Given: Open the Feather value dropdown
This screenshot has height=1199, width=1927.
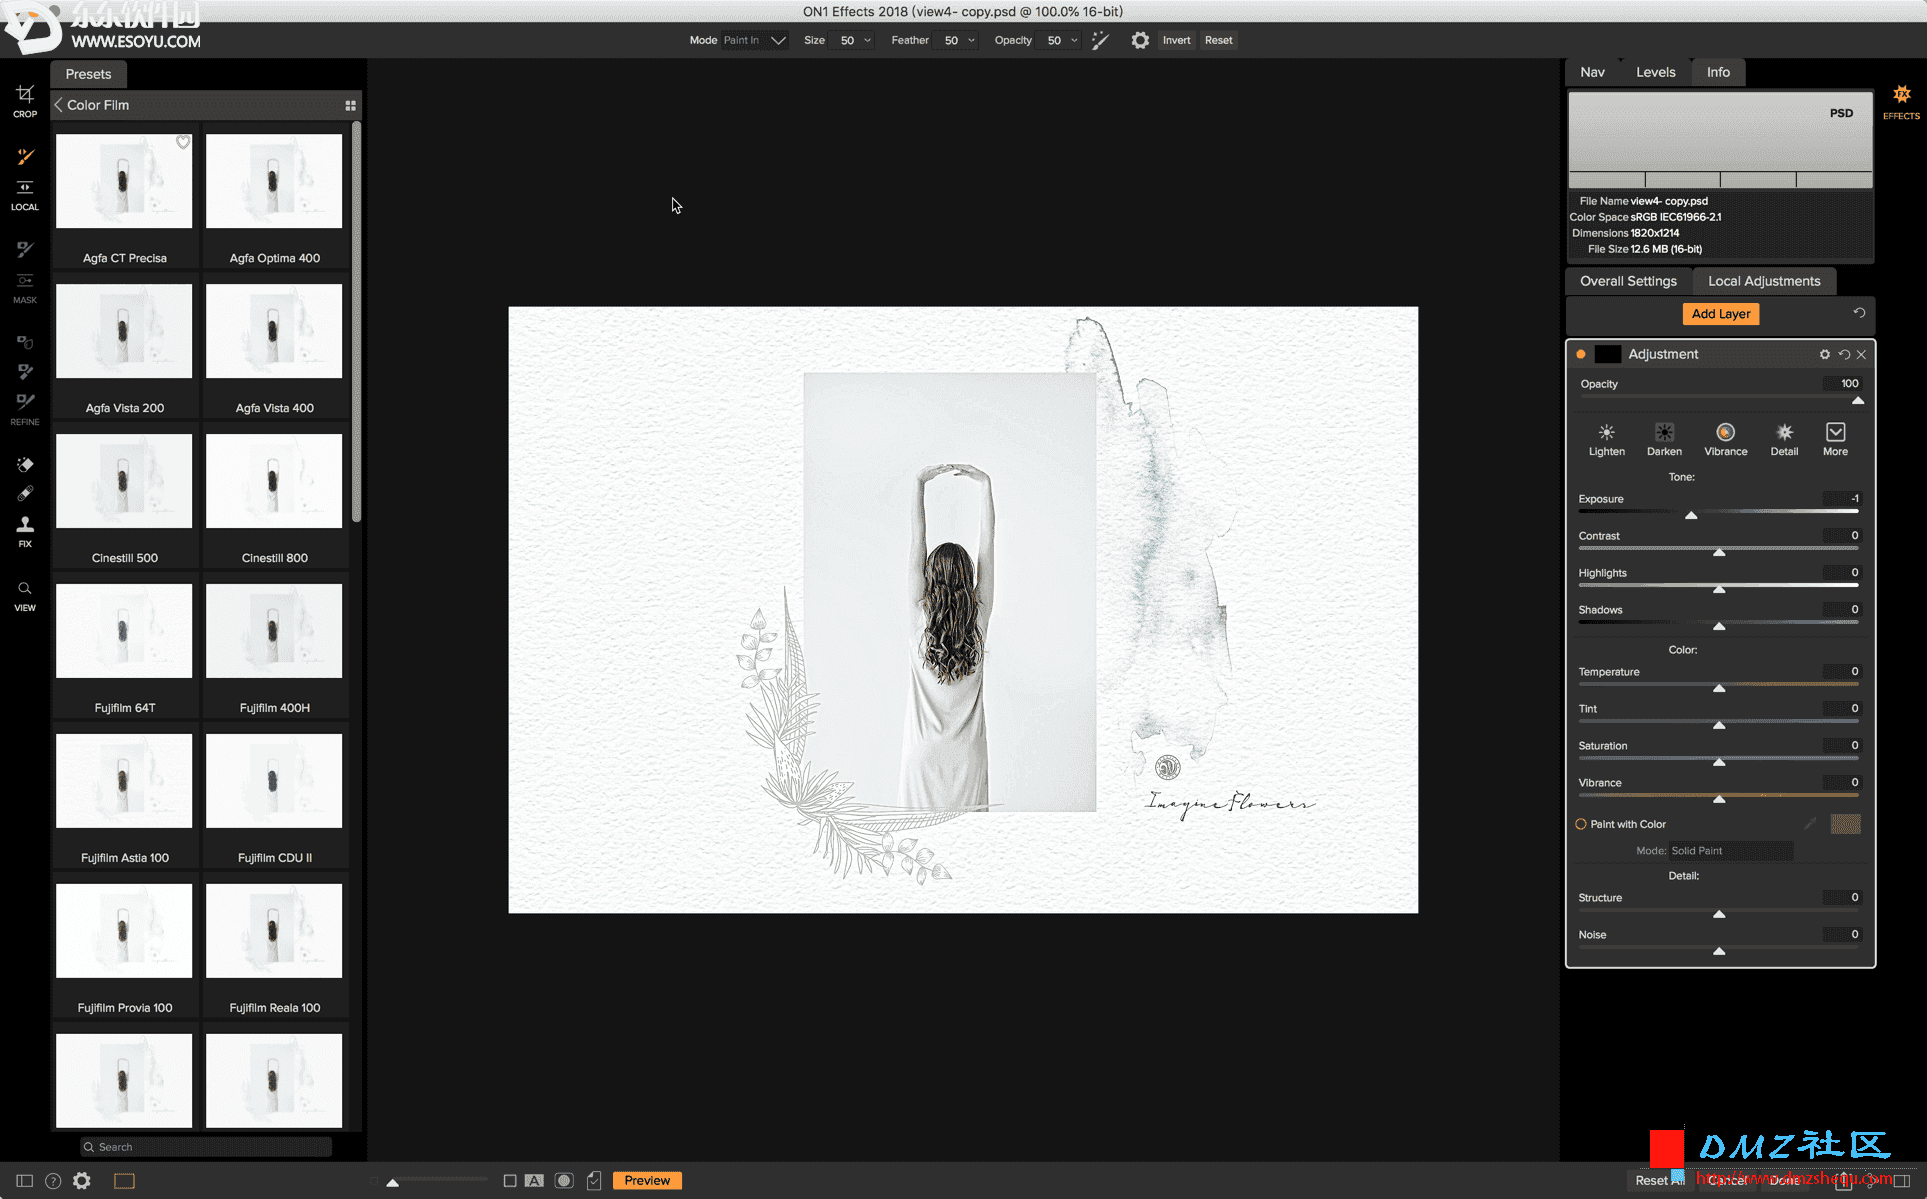Looking at the screenshot, I should pos(958,40).
